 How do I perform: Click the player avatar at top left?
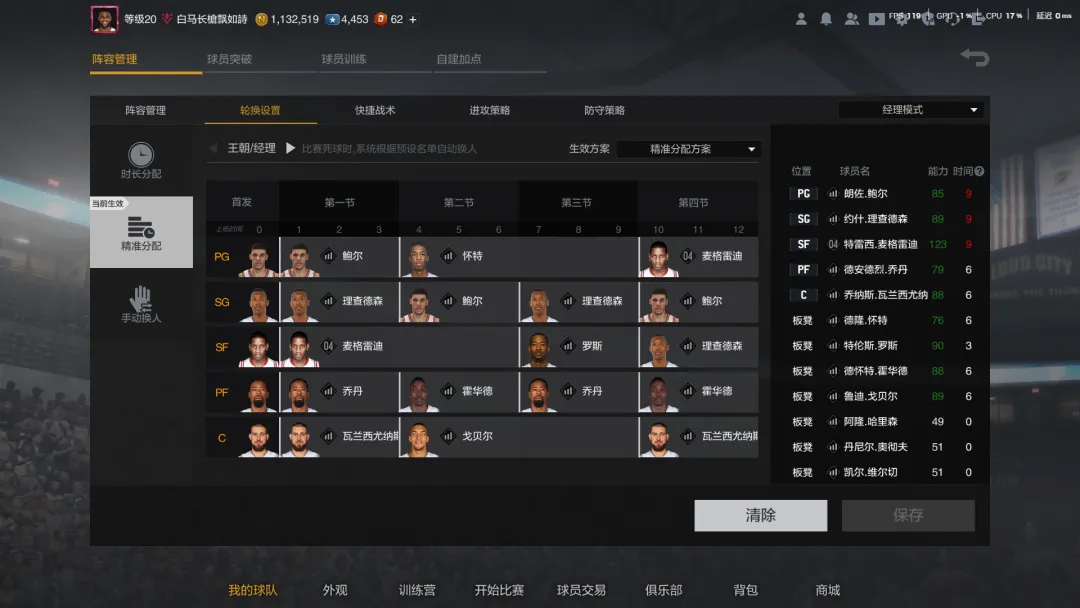click(105, 19)
